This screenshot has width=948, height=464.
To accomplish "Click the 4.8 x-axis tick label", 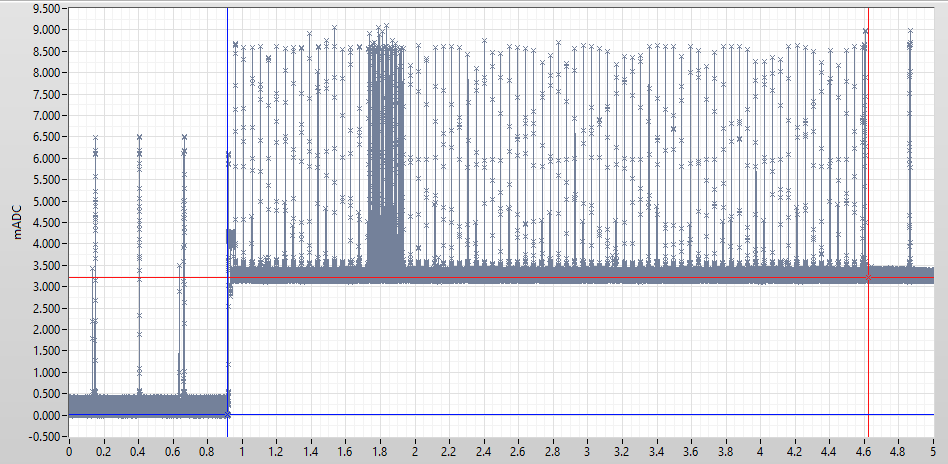I will pos(898,451).
